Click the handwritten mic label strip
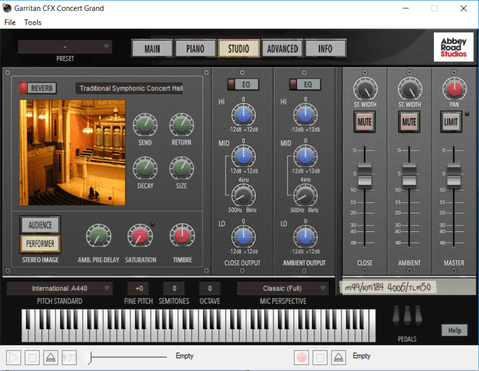Screen dimensions: 479x371 click(387, 287)
